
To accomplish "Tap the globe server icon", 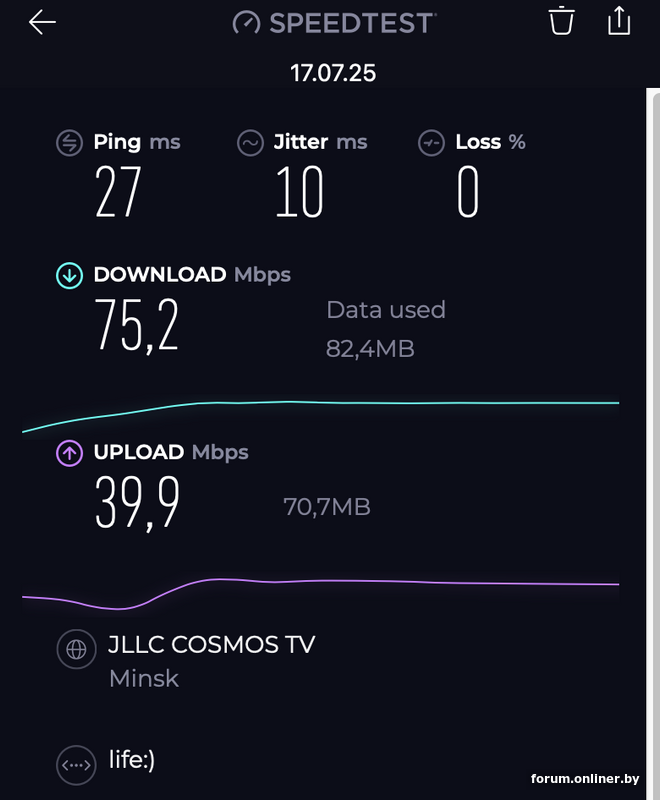I will (x=76, y=649).
